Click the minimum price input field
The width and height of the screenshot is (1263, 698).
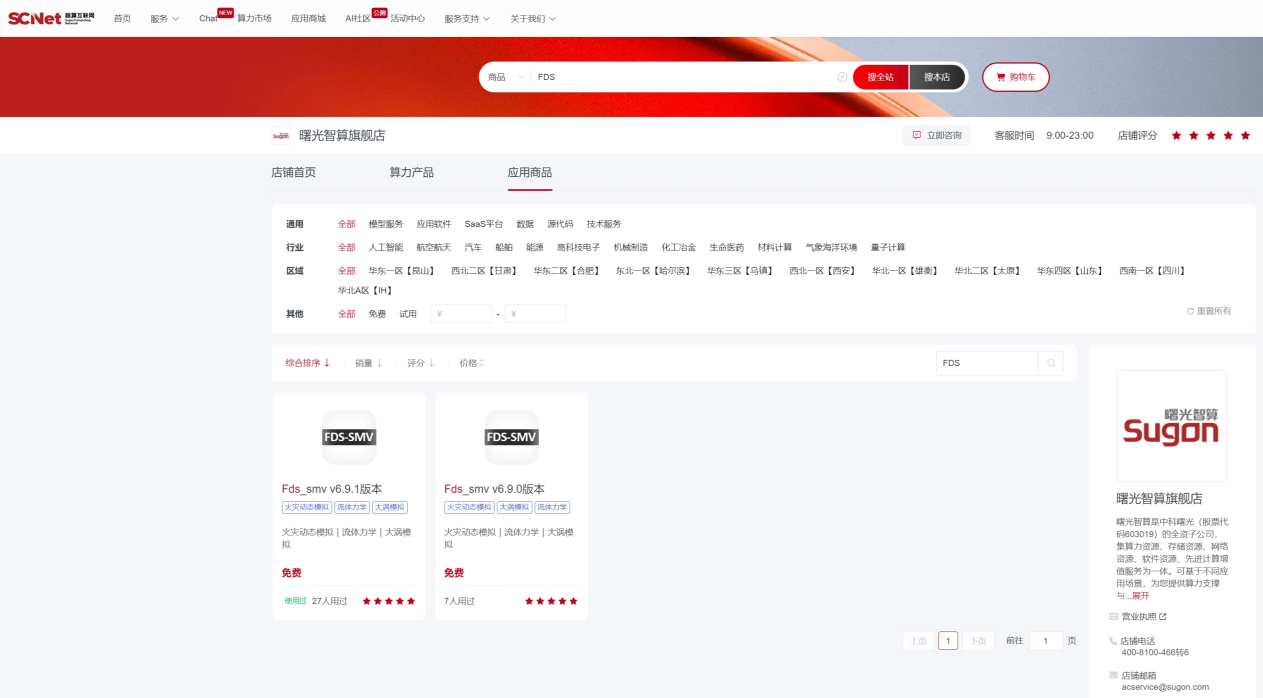(x=461, y=314)
